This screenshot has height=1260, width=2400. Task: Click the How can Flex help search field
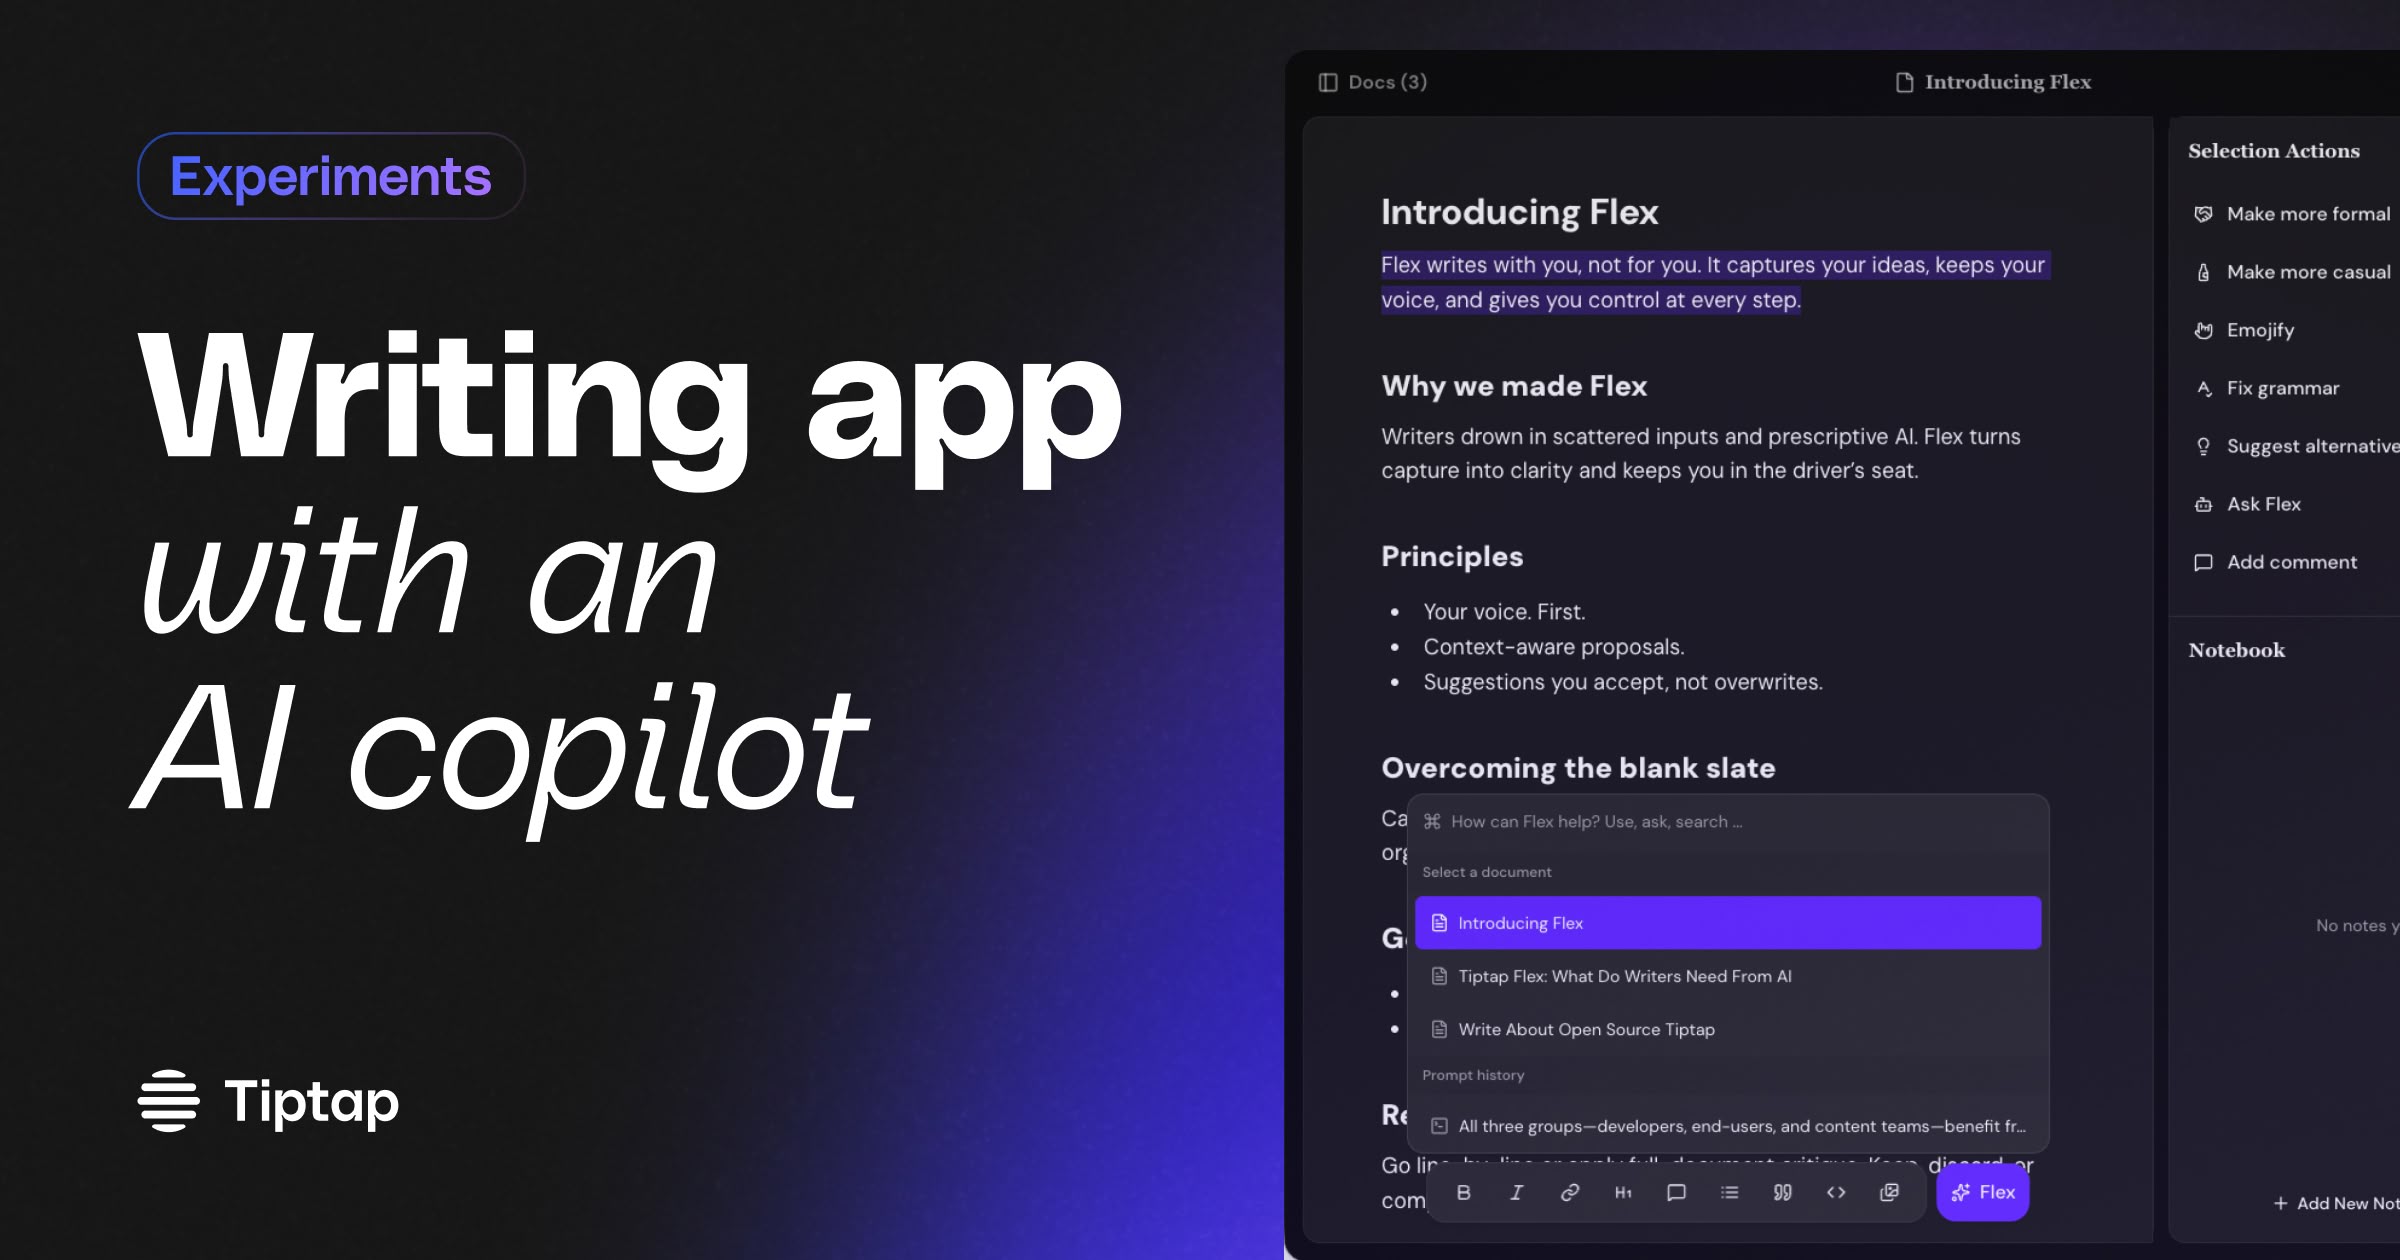pyautogui.click(x=1596, y=821)
